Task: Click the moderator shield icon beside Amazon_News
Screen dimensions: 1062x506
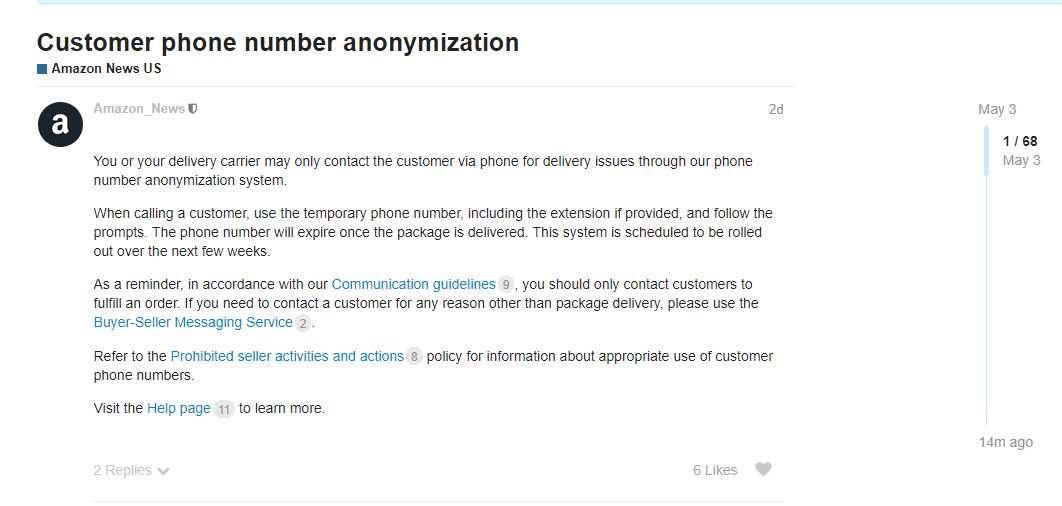Action: coord(193,108)
